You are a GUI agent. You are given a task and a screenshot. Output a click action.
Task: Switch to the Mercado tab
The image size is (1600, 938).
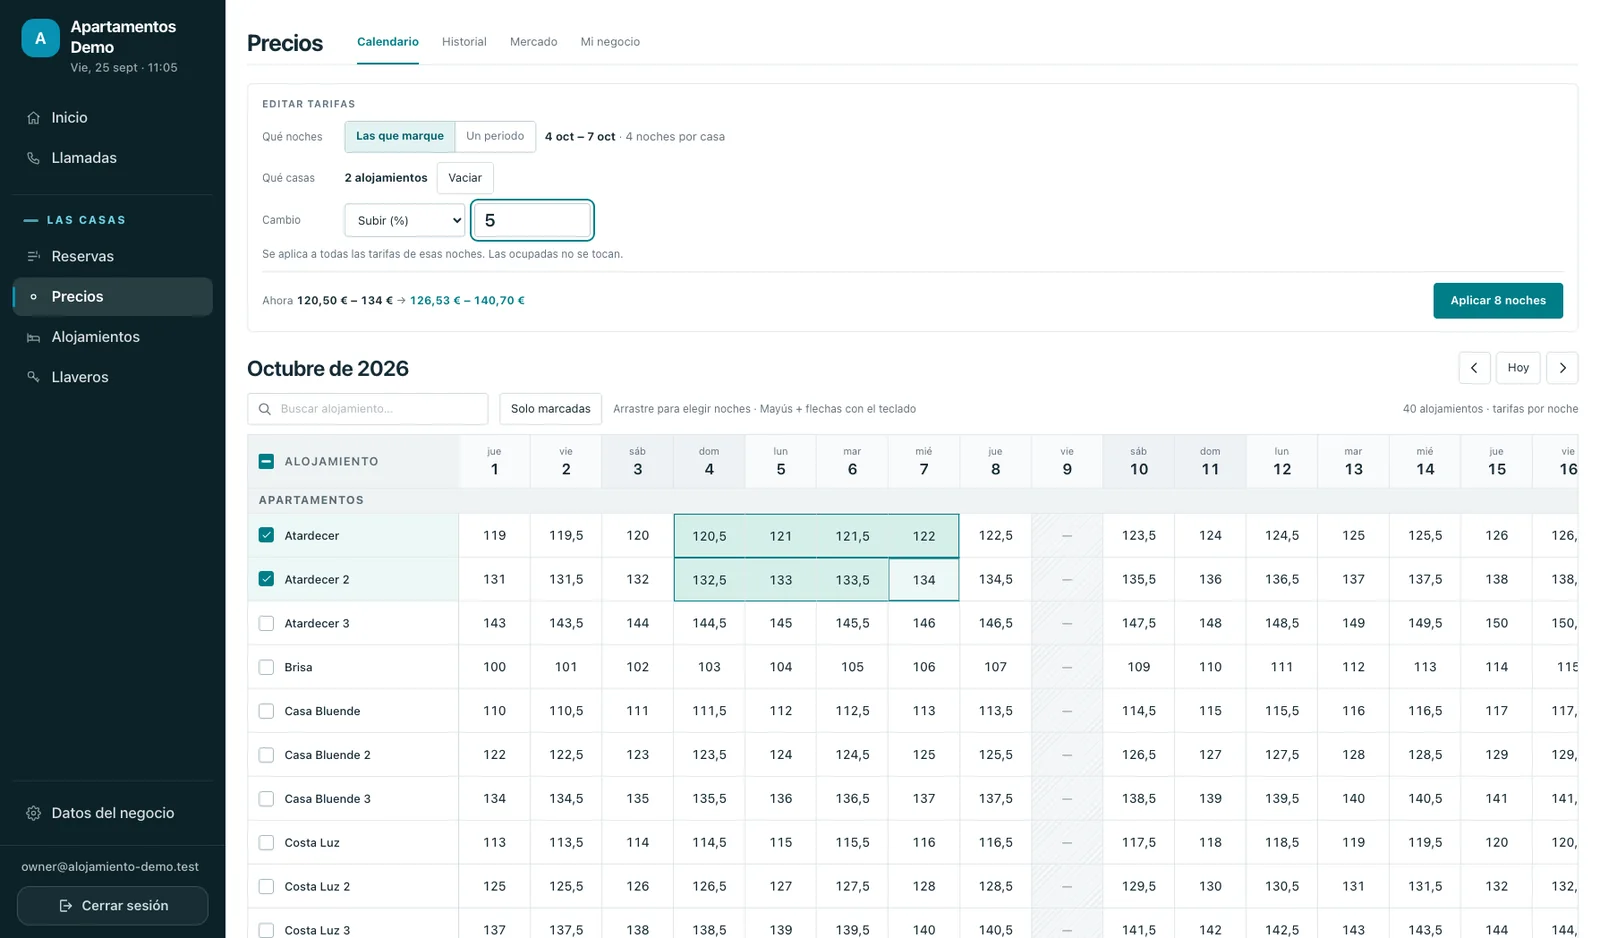(x=533, y=42)
